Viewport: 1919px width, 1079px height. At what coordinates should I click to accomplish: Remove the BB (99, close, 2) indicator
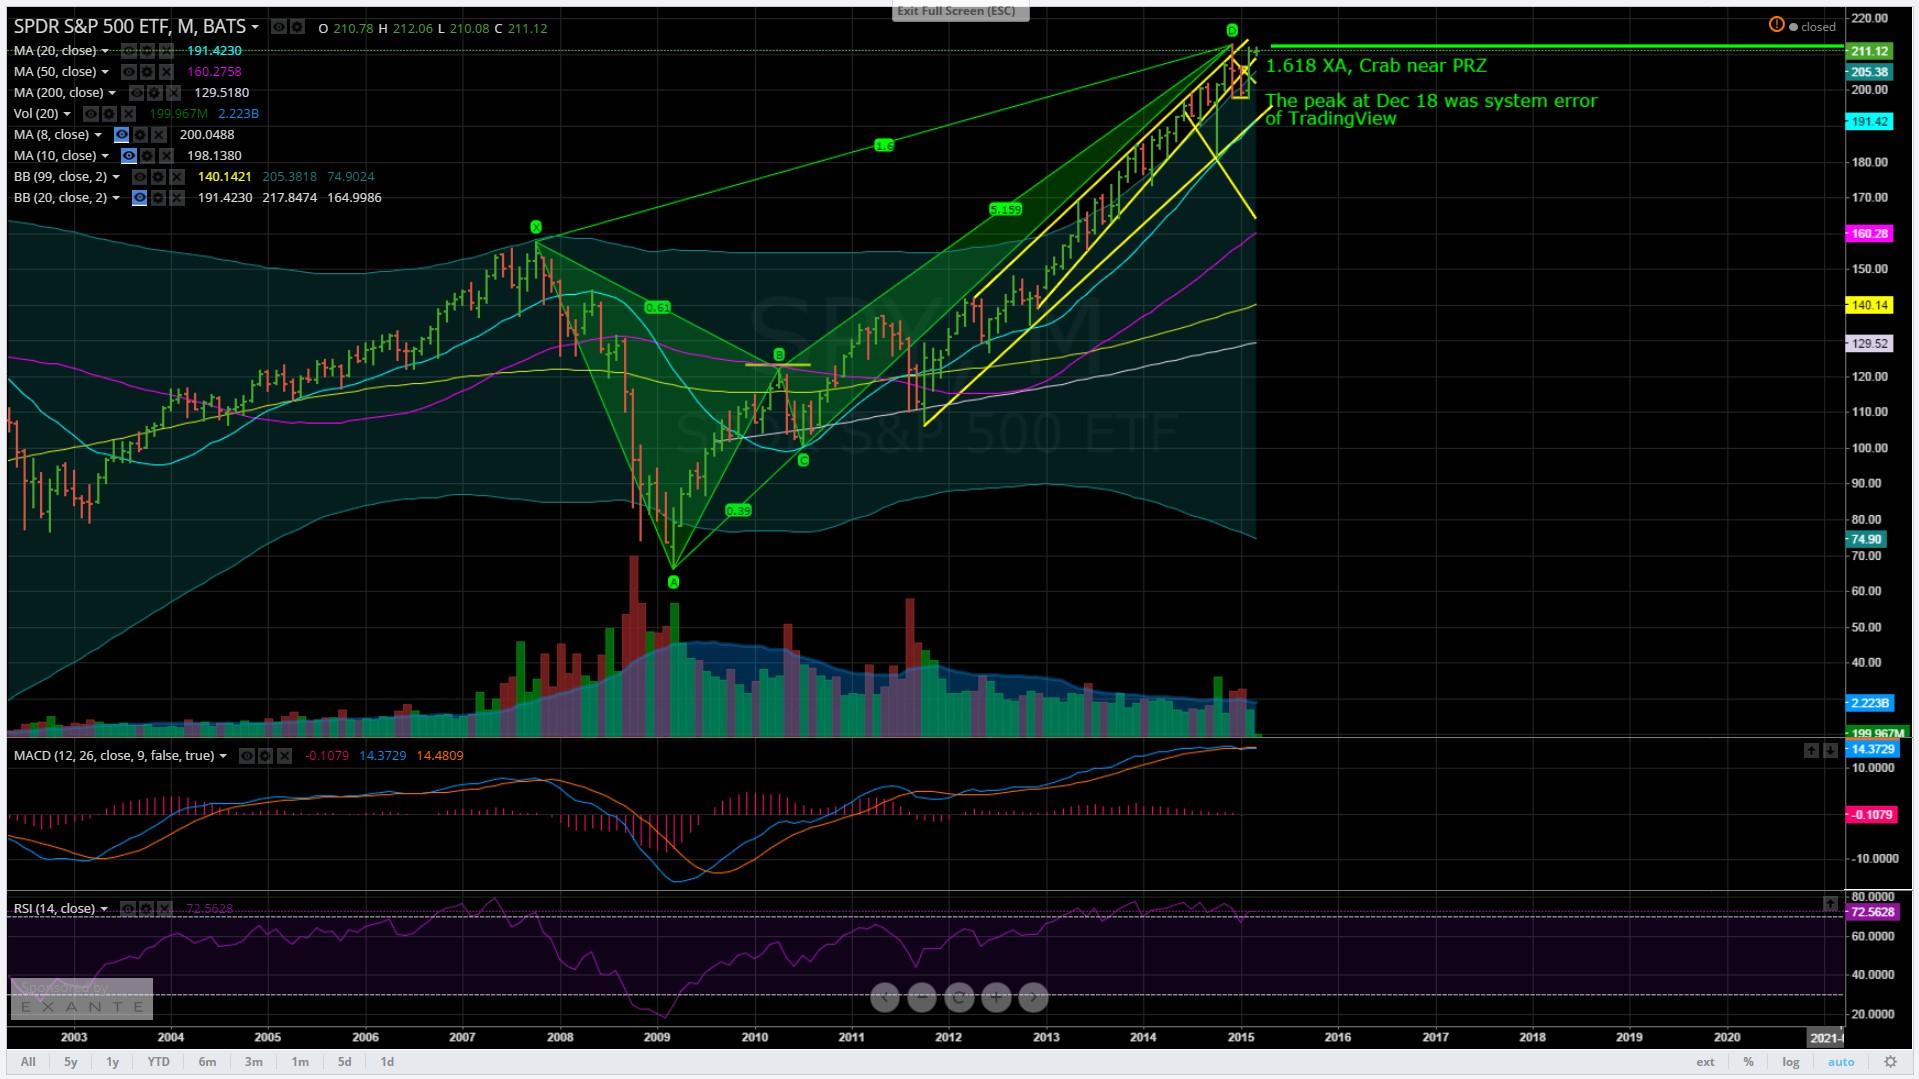point(177,176)
